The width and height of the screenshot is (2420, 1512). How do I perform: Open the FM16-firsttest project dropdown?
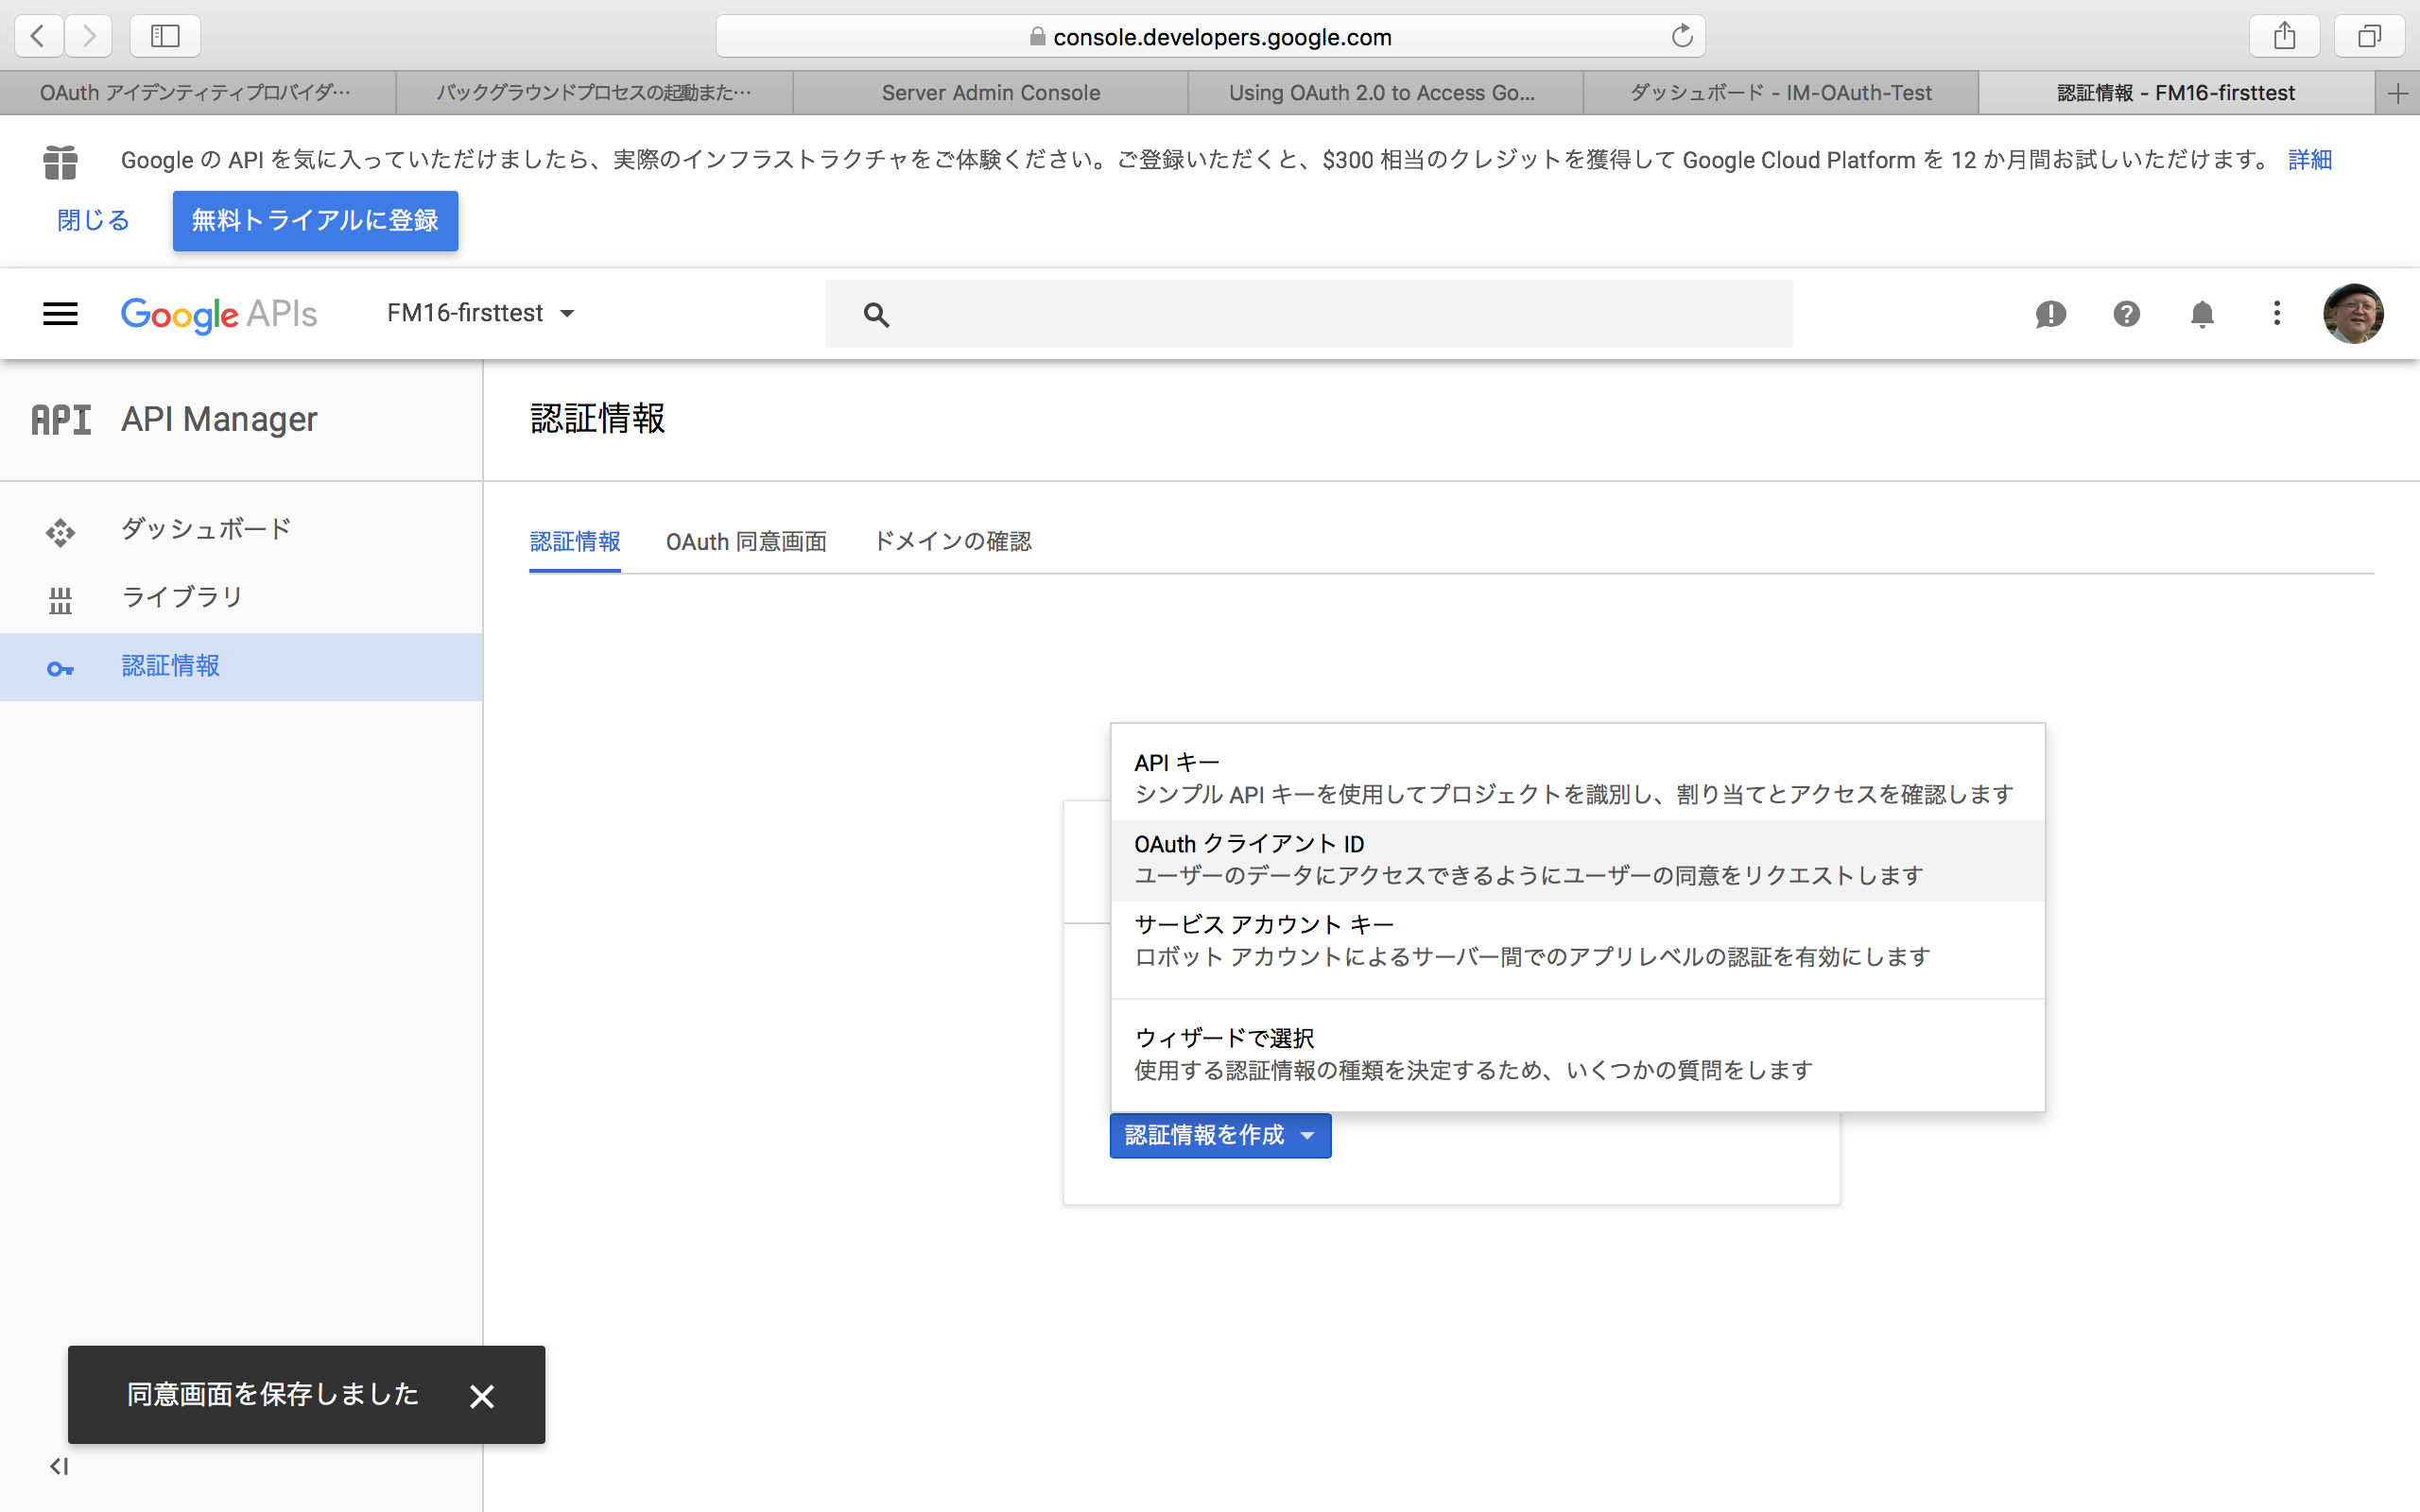481,313
